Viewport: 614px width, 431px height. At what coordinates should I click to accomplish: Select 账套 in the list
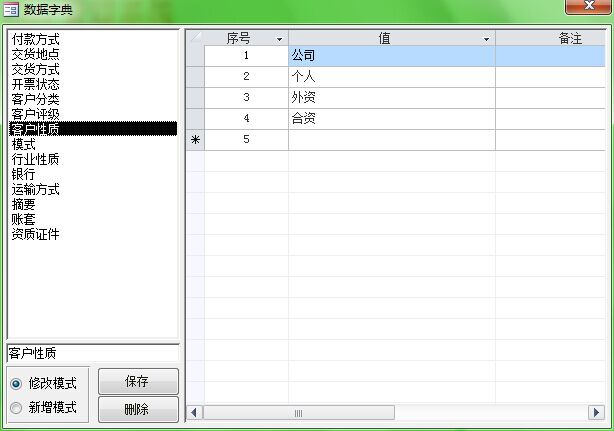tap(93, 219)
